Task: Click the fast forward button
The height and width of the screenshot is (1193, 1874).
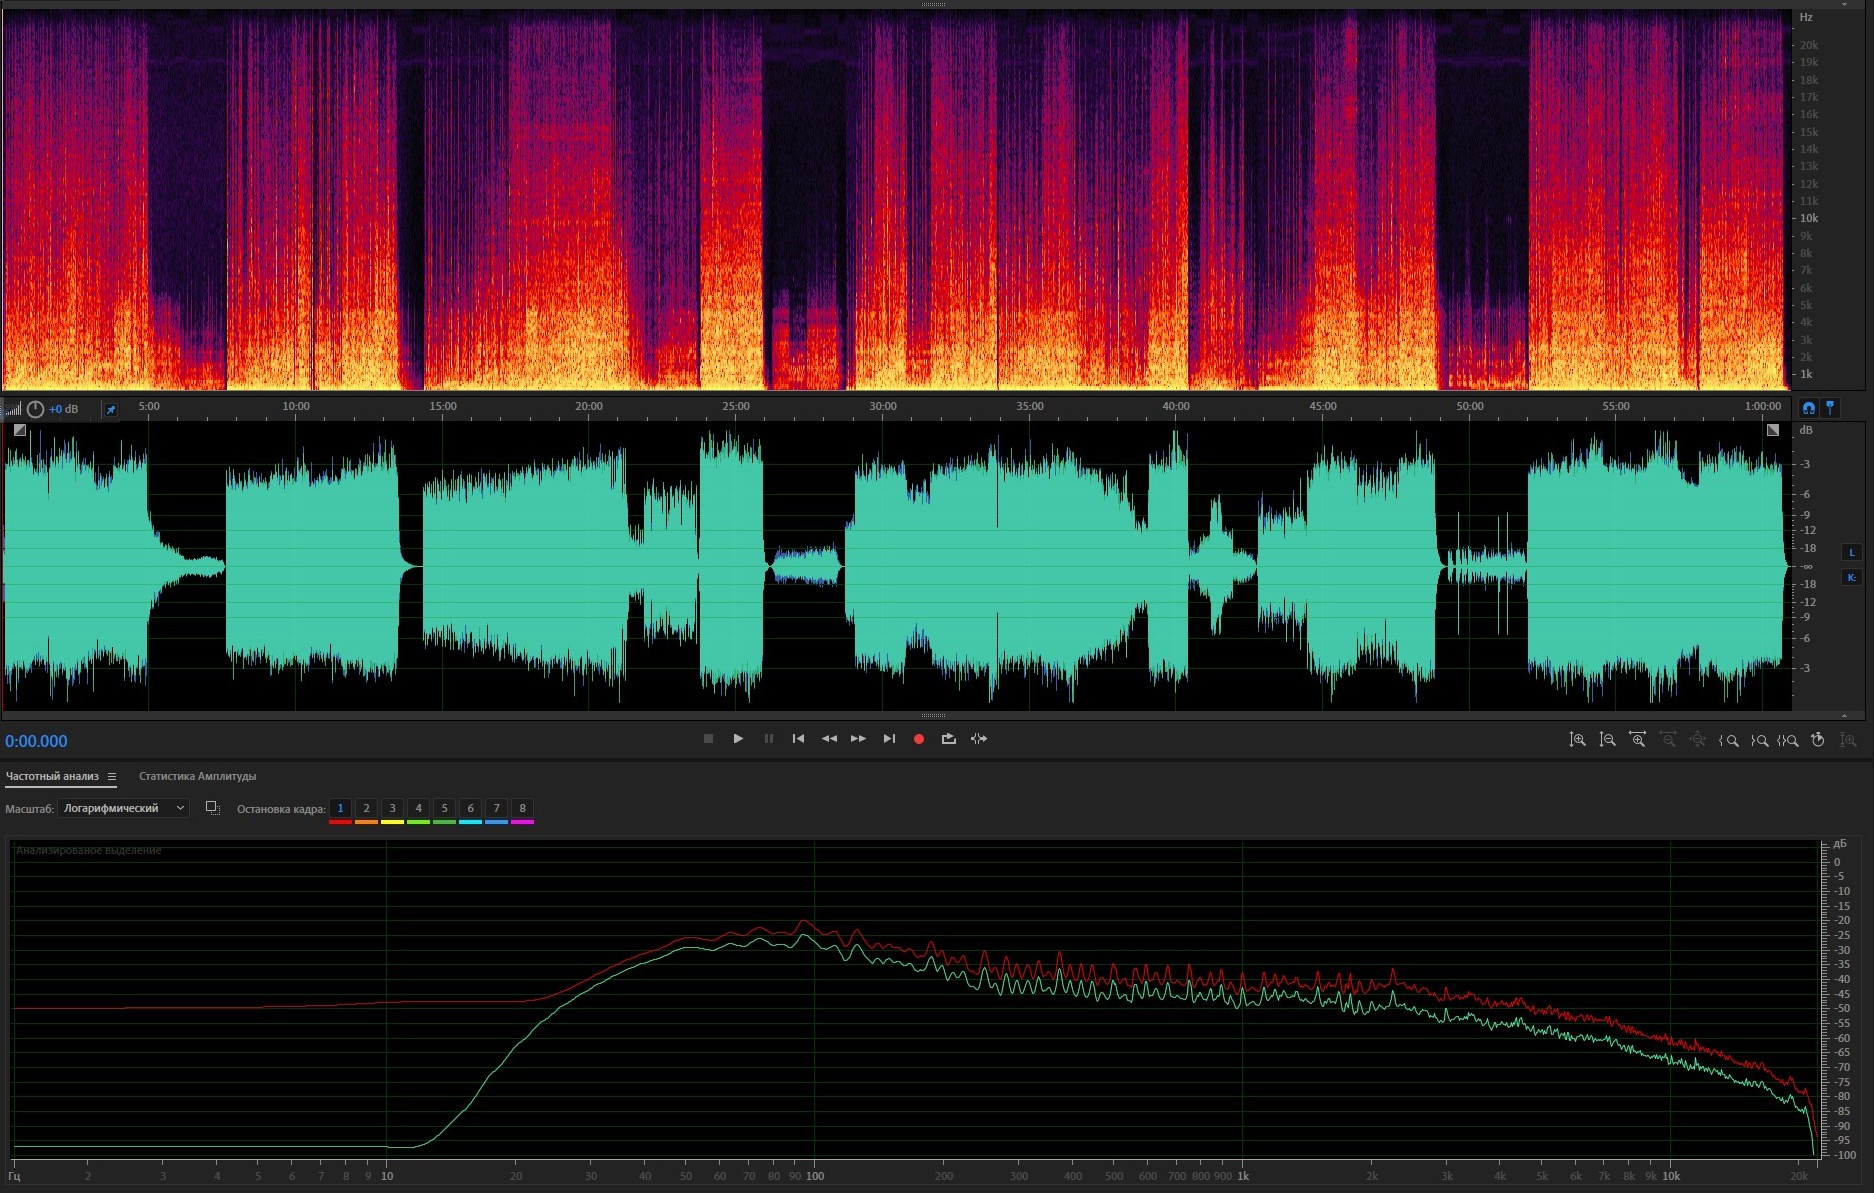Action: (858, 739)
